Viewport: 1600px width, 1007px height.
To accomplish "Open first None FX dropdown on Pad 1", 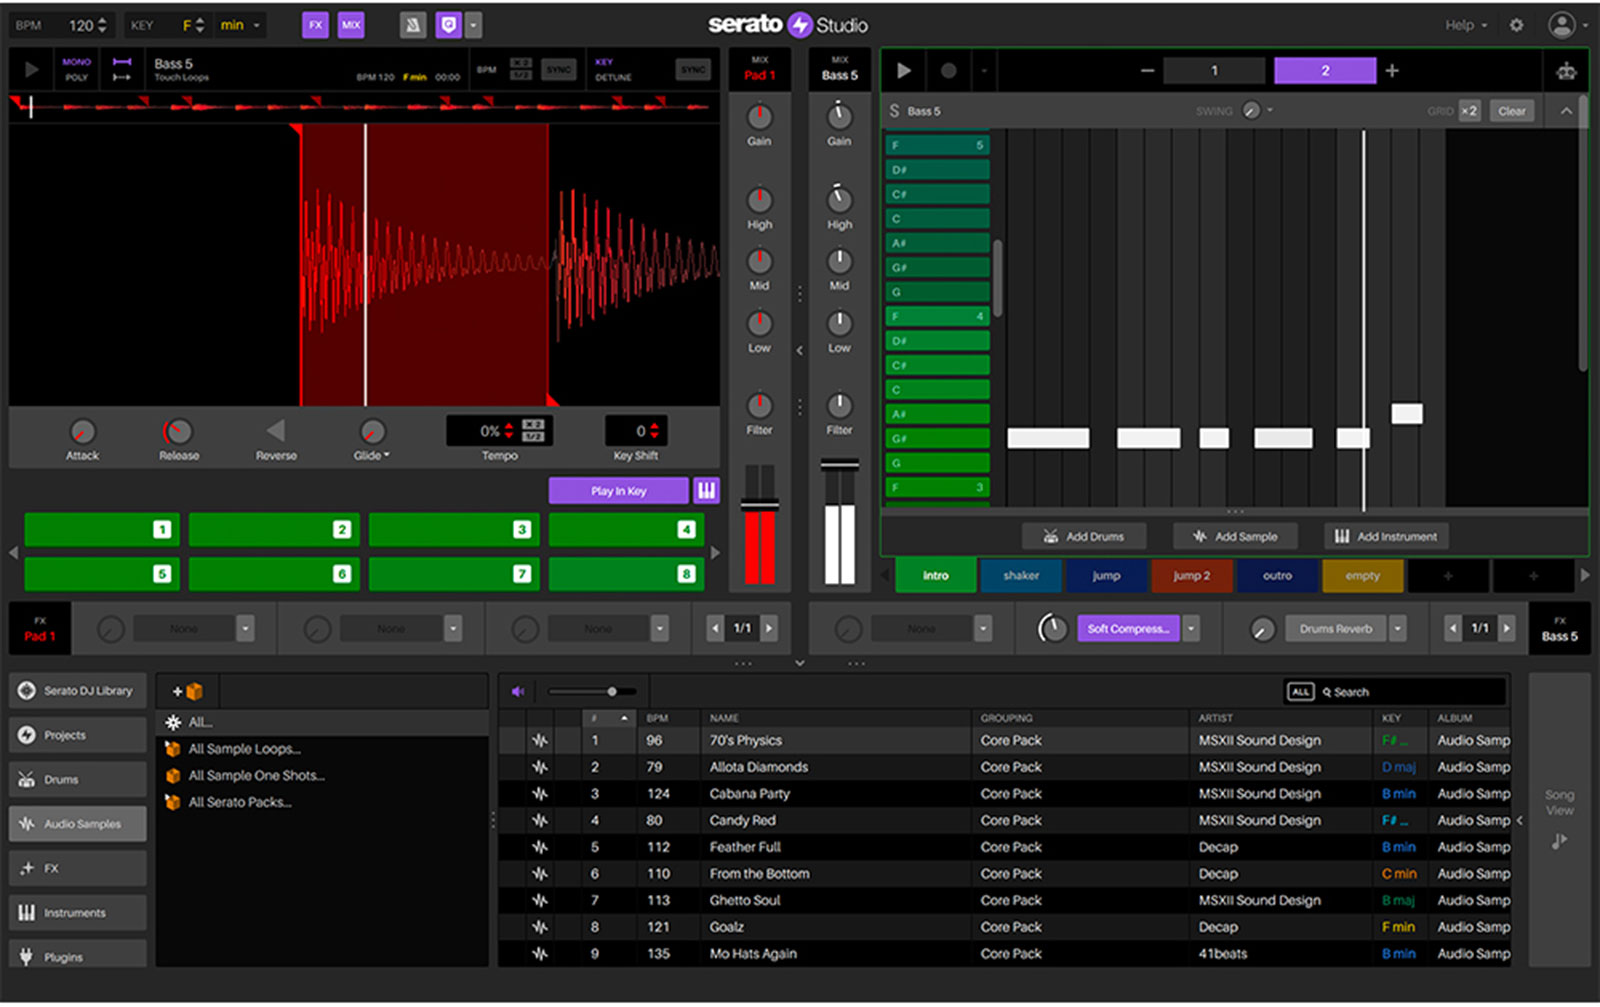I will [x=245, y=629].
